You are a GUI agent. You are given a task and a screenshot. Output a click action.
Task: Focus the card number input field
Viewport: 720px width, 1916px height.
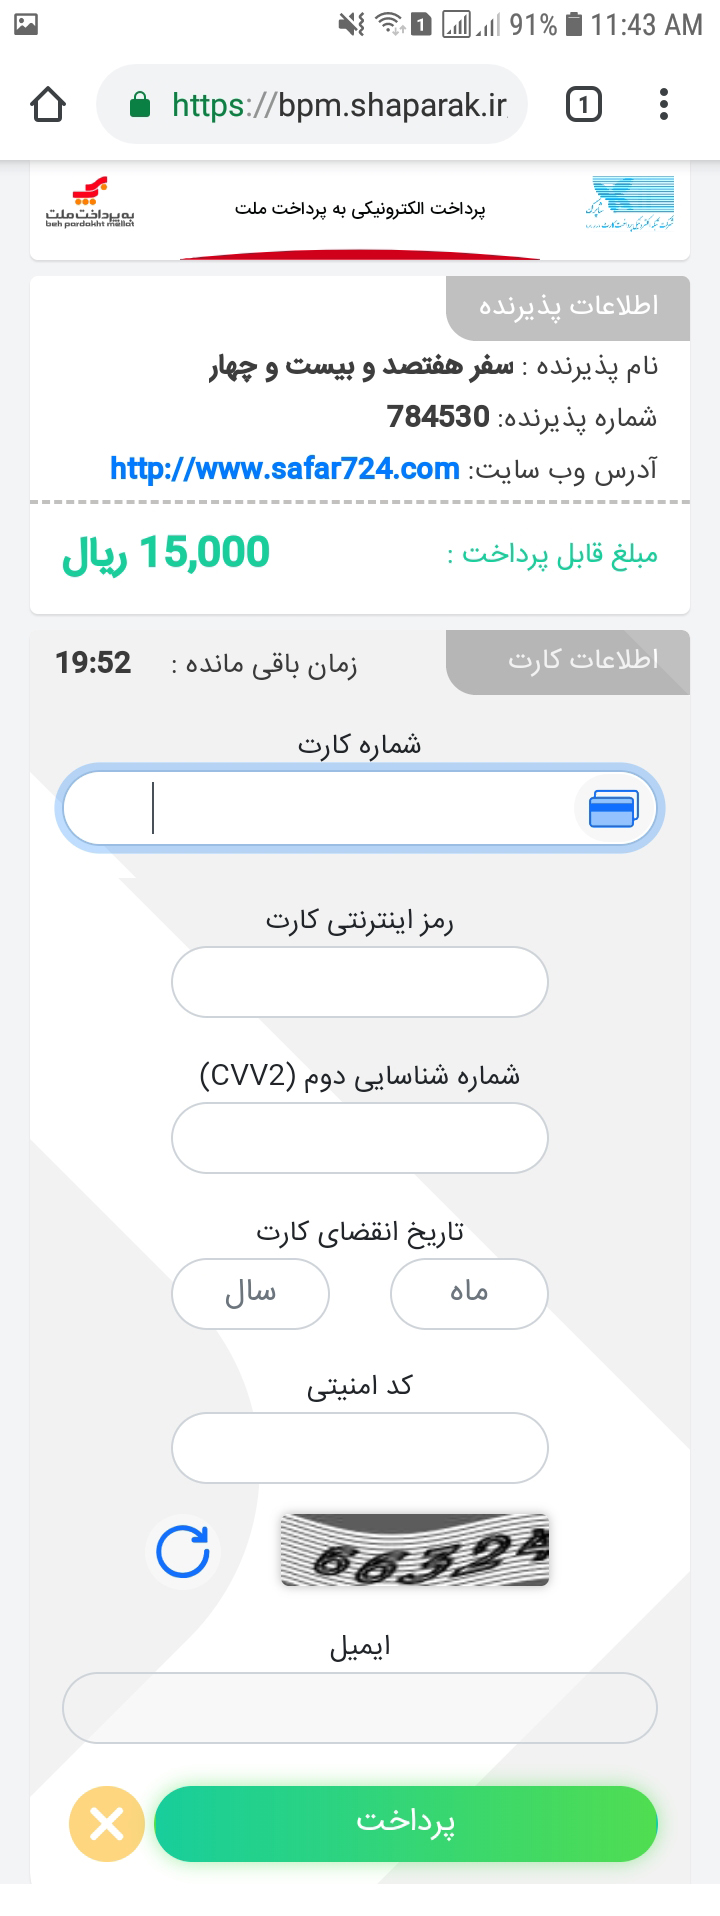click(x=340, y=809)
